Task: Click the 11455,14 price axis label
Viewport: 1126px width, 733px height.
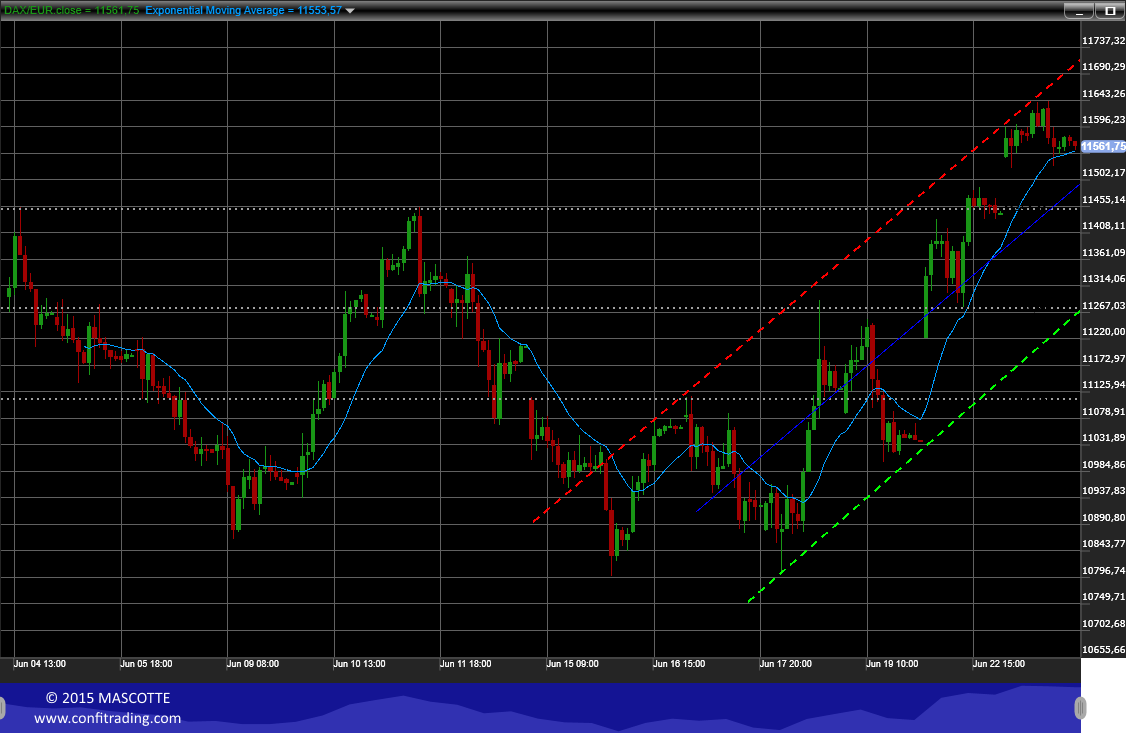Action: pos(1103,200)
